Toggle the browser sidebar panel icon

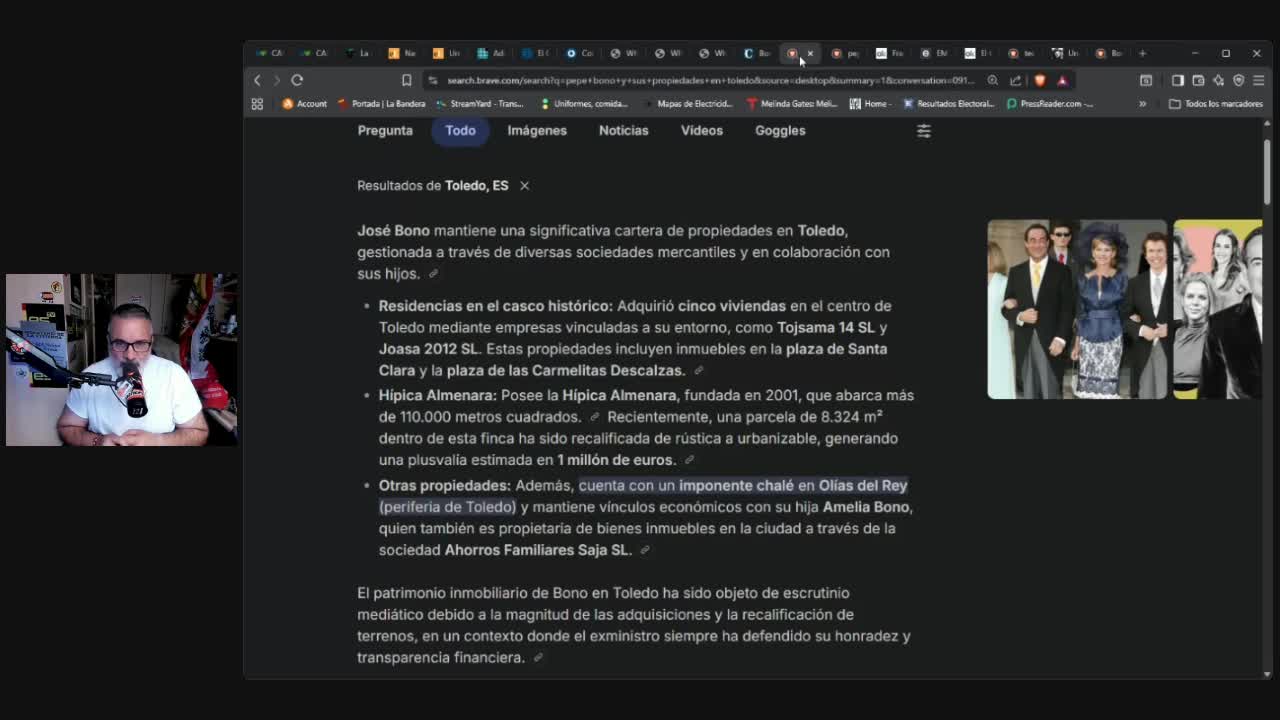click(x=1177, y=80)
